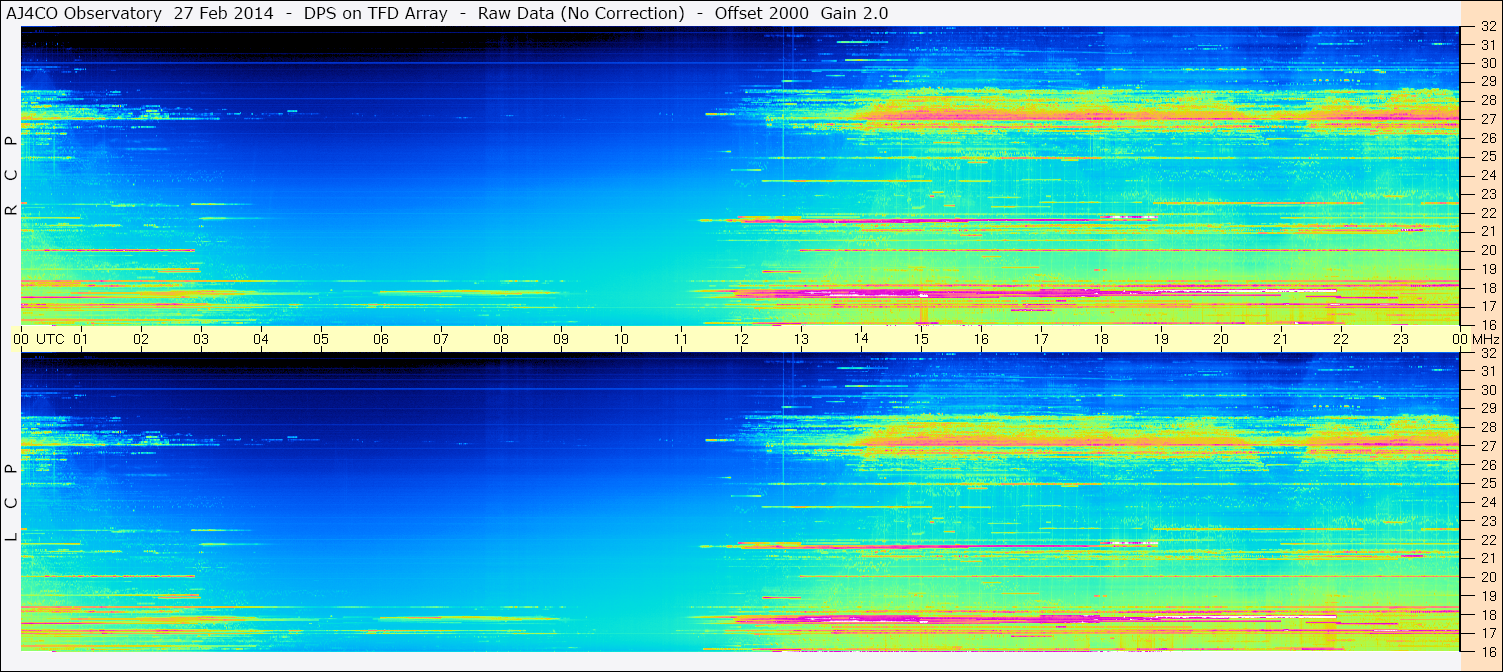Image resolution: width=1503 pixels, height=672 pixels.
Task: Select the 30 MHz tick of the RCP panel
Action: point(1488,63)
